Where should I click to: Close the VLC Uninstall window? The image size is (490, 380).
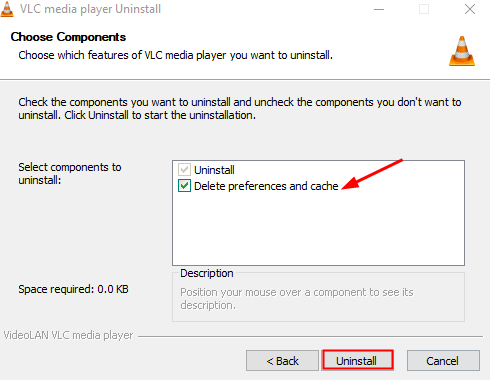(x=470, y=9)
